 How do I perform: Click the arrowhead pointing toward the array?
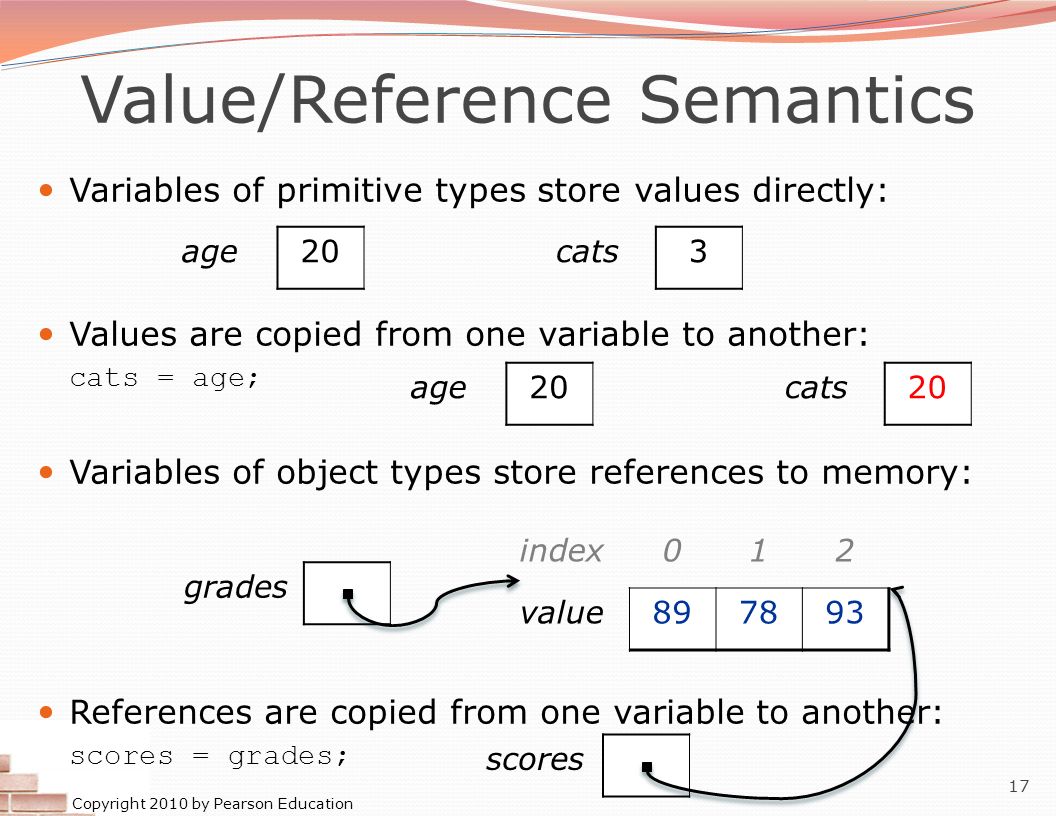point(513,580)
